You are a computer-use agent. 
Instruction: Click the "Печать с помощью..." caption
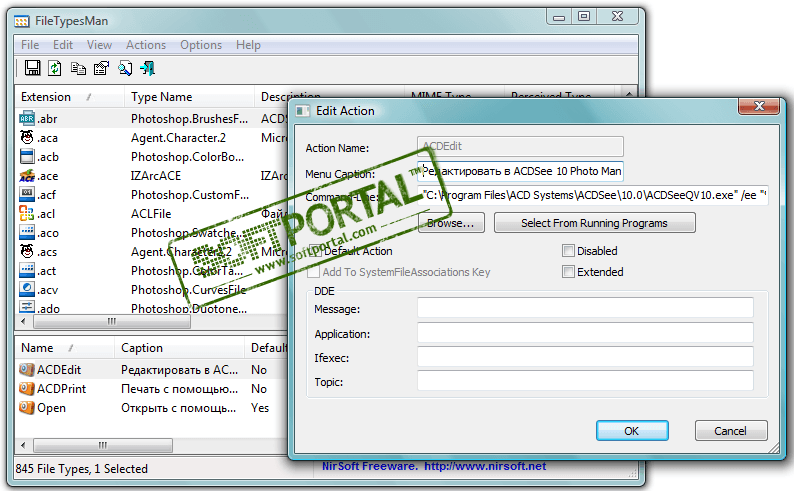(x=179, y=389)
